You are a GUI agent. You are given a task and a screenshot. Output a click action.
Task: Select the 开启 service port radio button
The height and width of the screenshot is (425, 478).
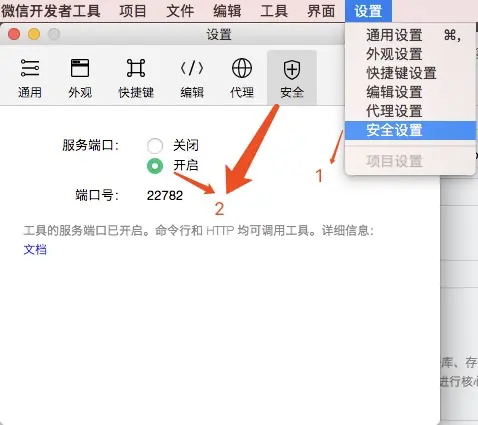coord(155,166)
